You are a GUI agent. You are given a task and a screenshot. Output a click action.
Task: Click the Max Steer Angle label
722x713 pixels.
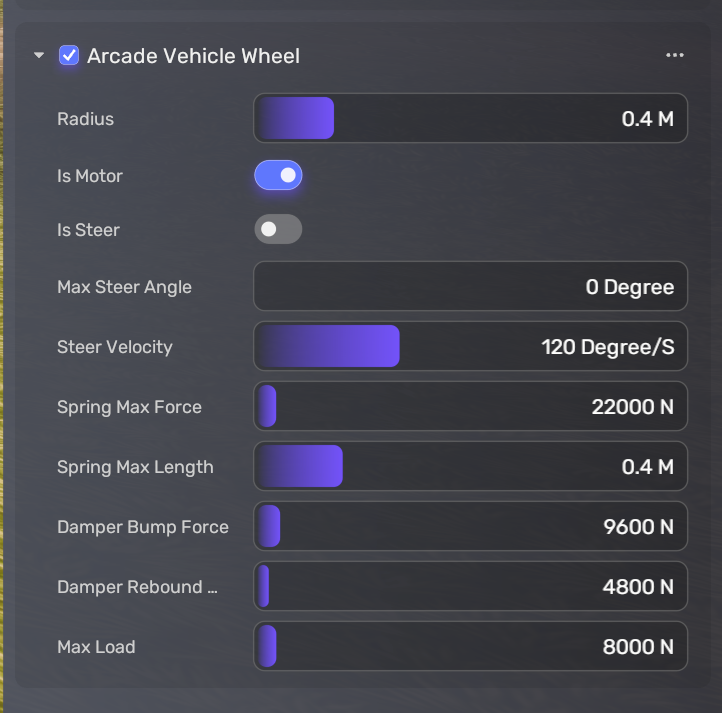[x=124, y=287]
